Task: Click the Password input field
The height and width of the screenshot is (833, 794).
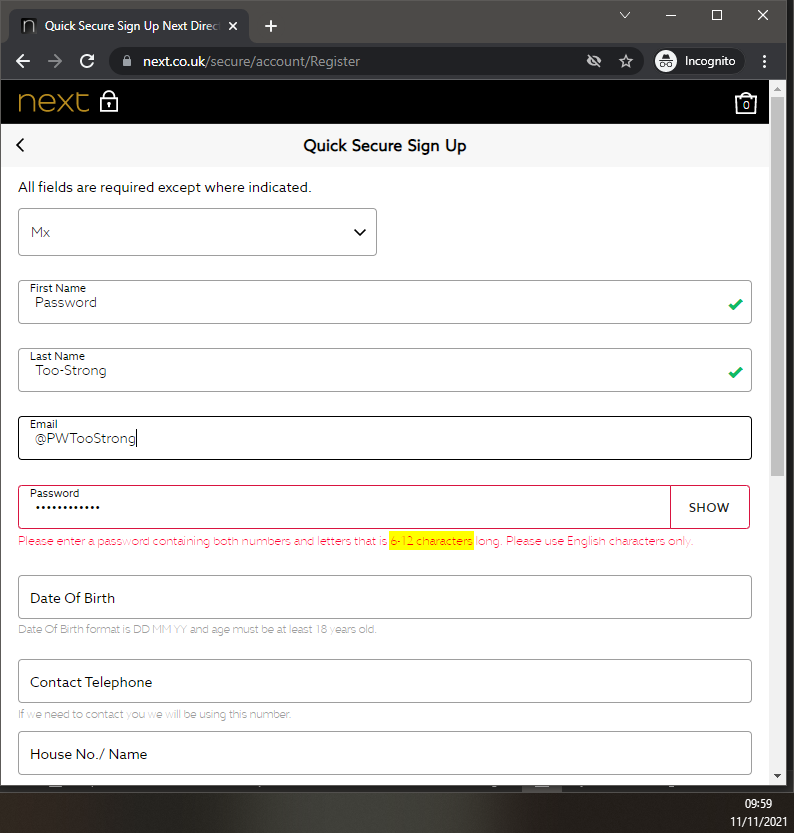Action: pos(345,507)
